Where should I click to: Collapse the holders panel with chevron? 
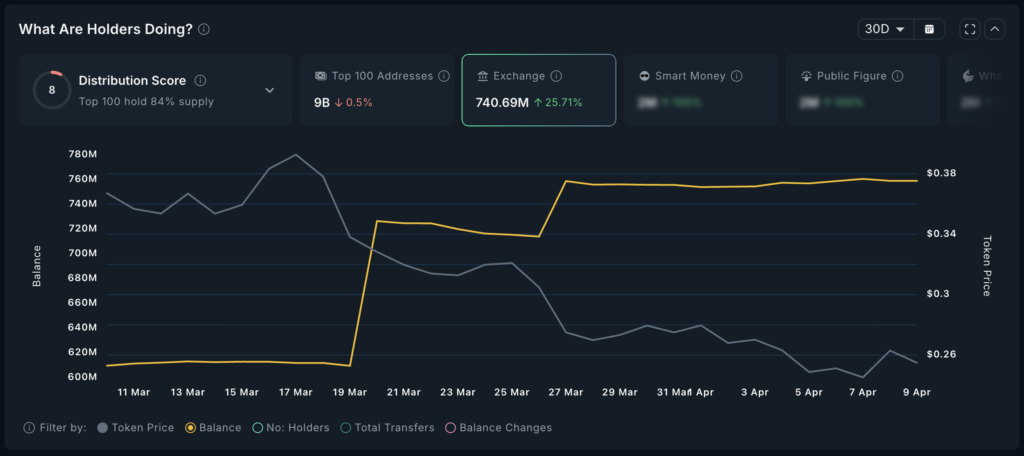pos(995,29)
